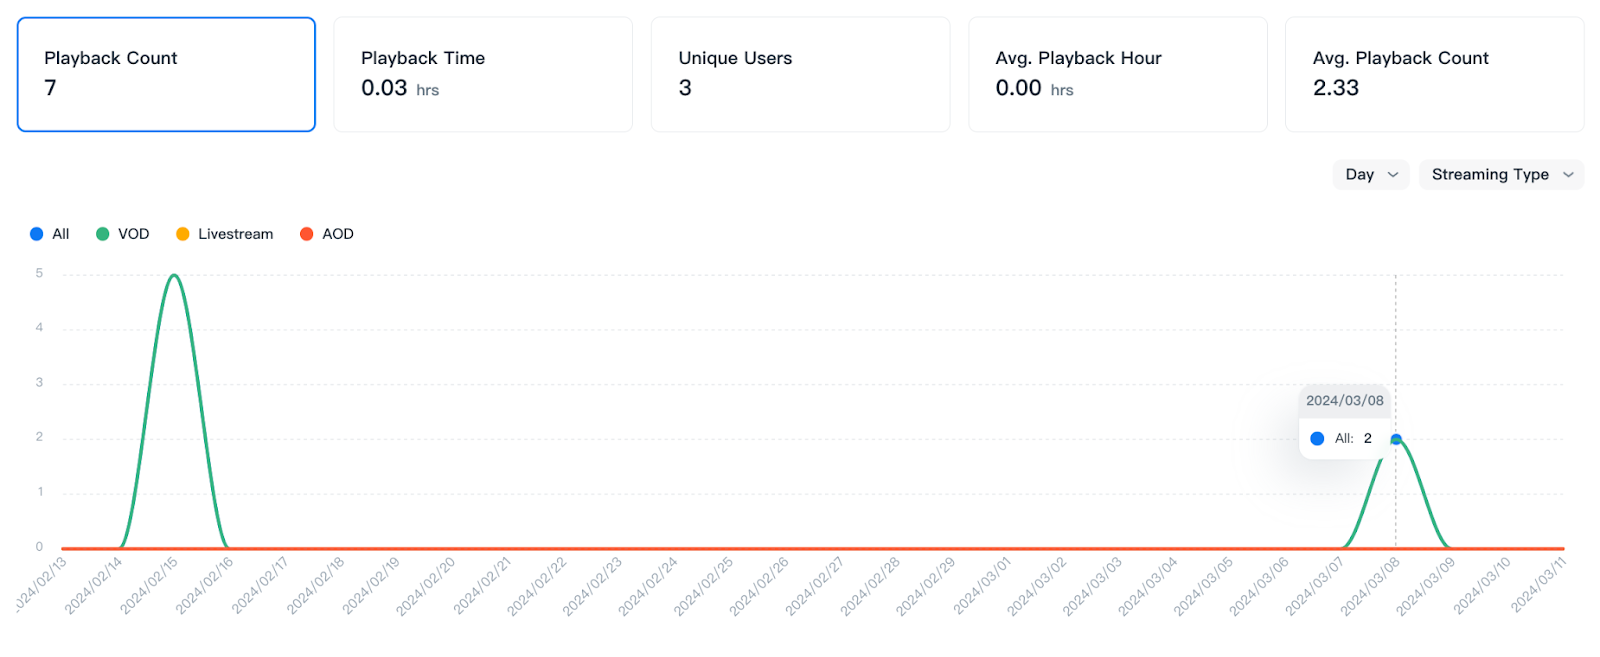Screen dimensions: 1600x657
Task: Show the Avg. Playback Count card
Action: pyautogui.click(x=1433, y=74)
